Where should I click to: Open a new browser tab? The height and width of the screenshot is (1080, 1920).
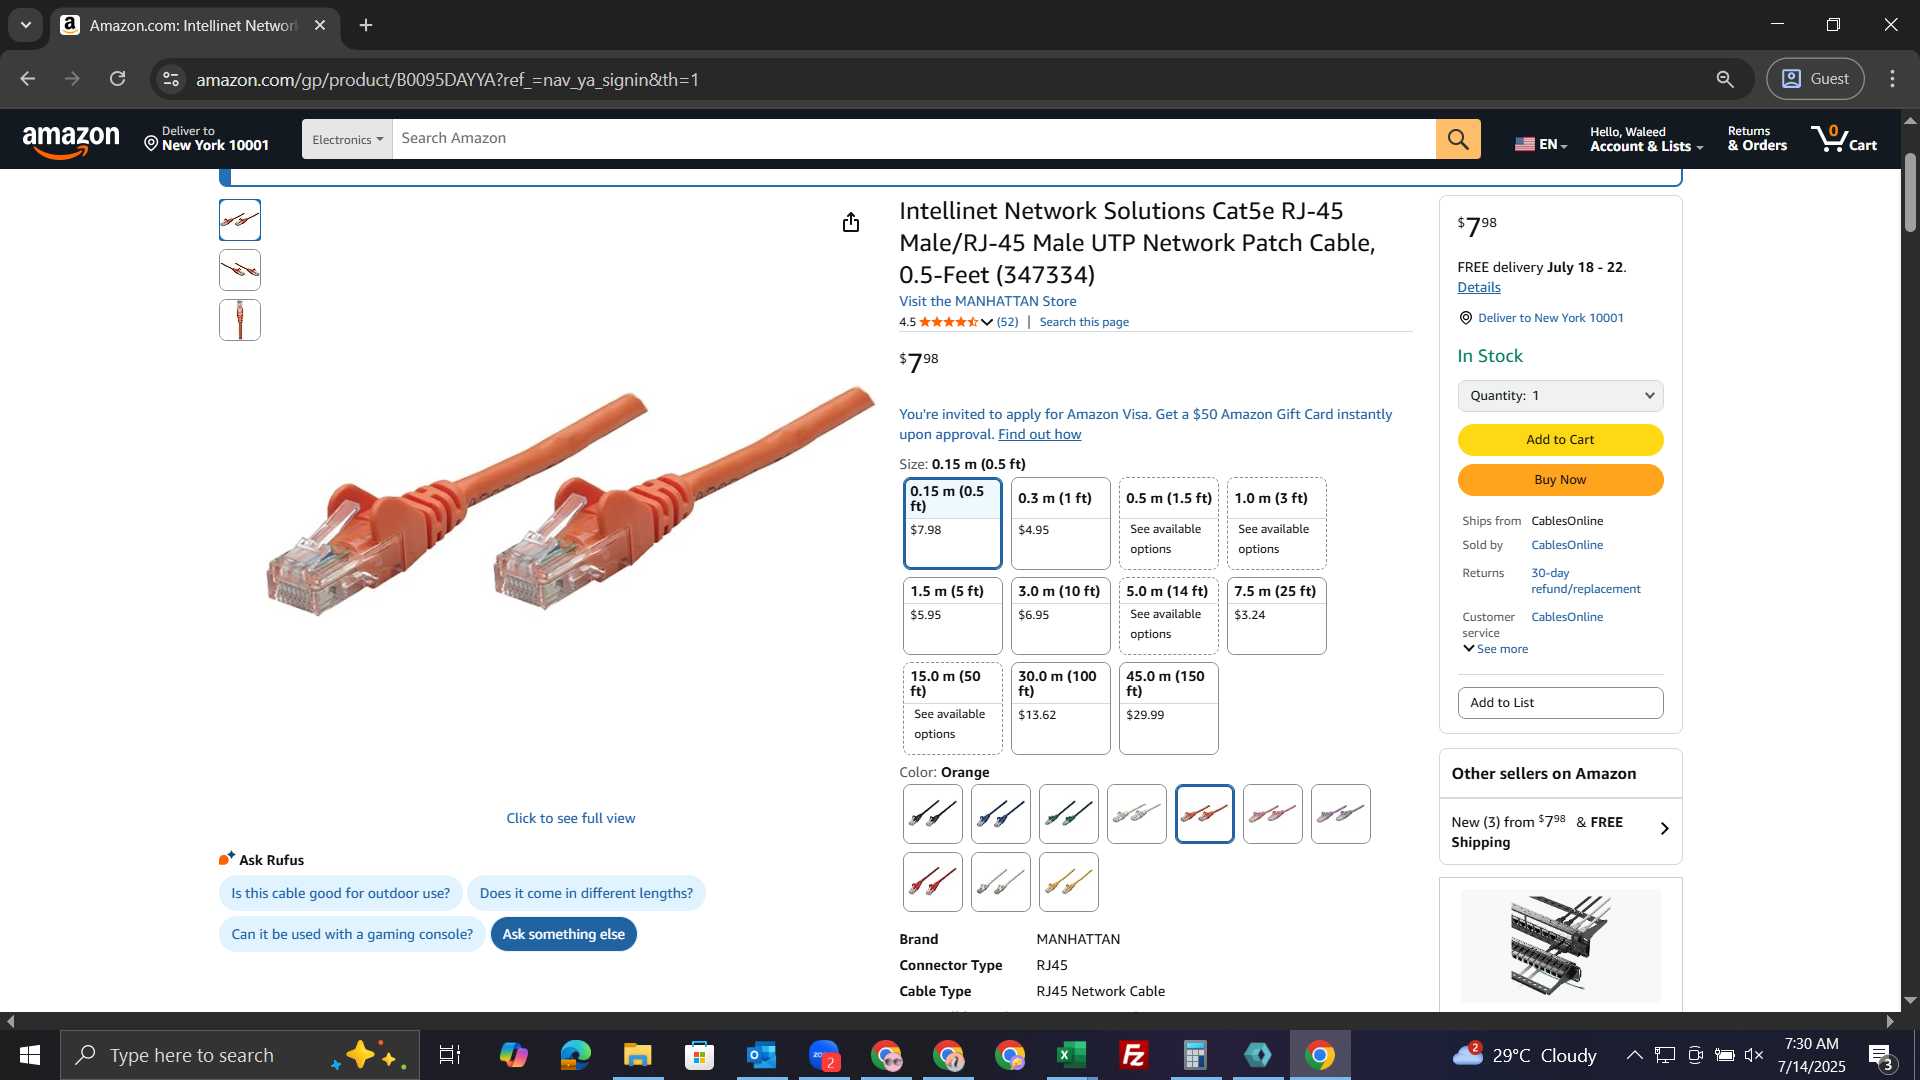tap(366, 25)
